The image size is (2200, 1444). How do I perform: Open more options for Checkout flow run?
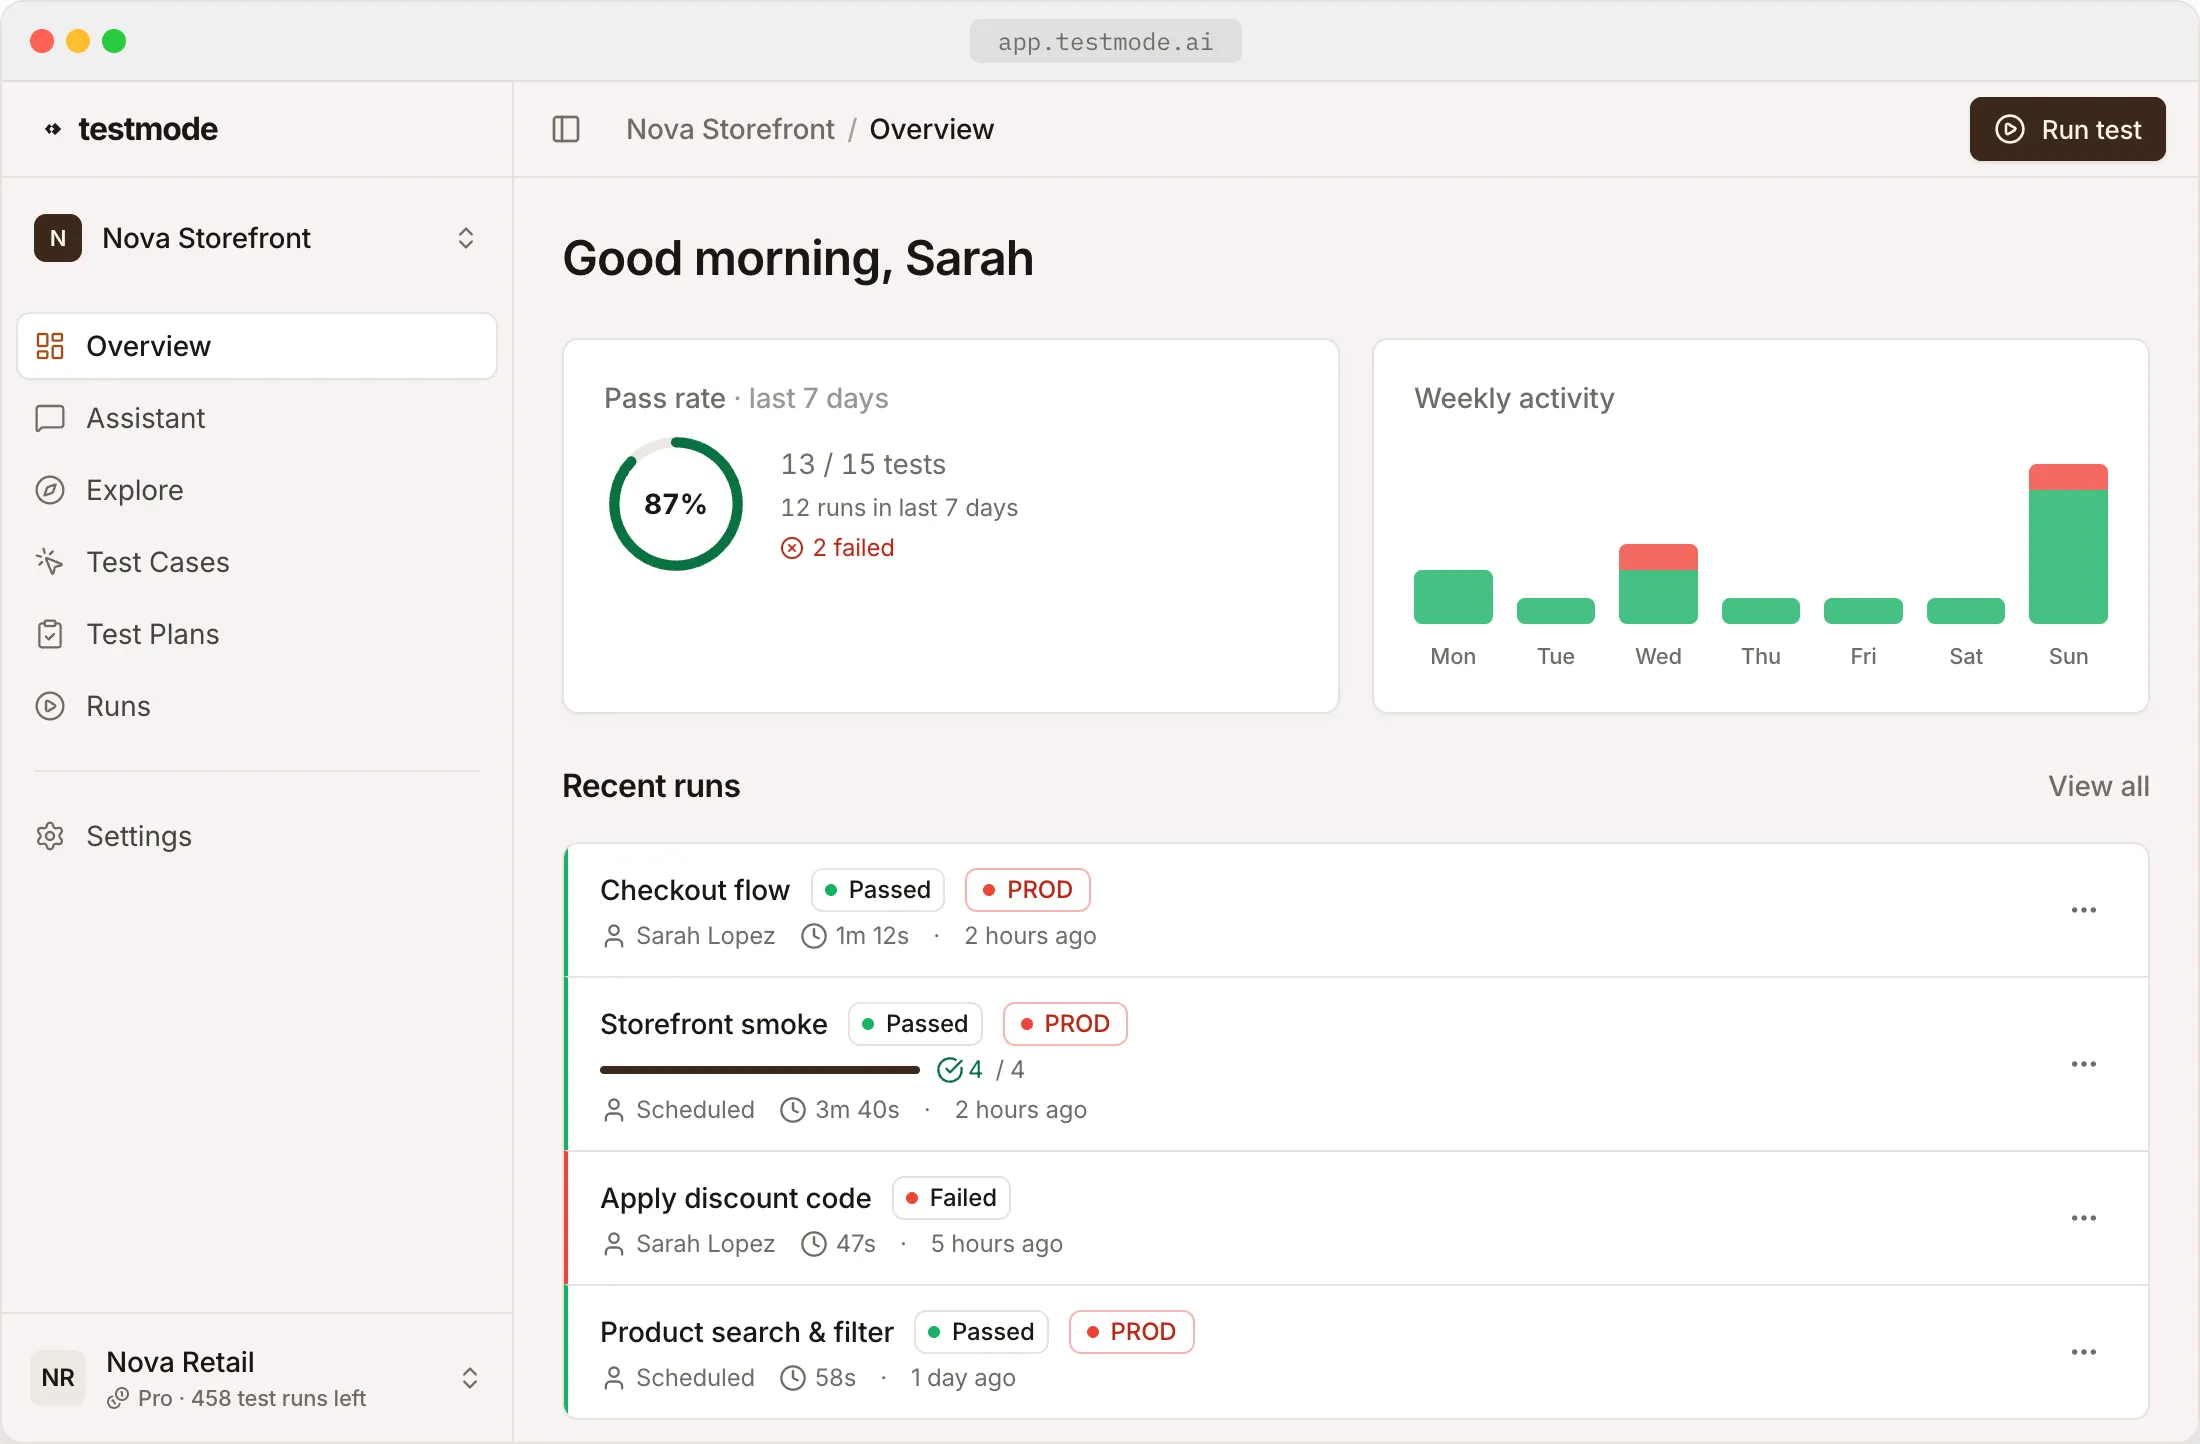pos(2084,910)
